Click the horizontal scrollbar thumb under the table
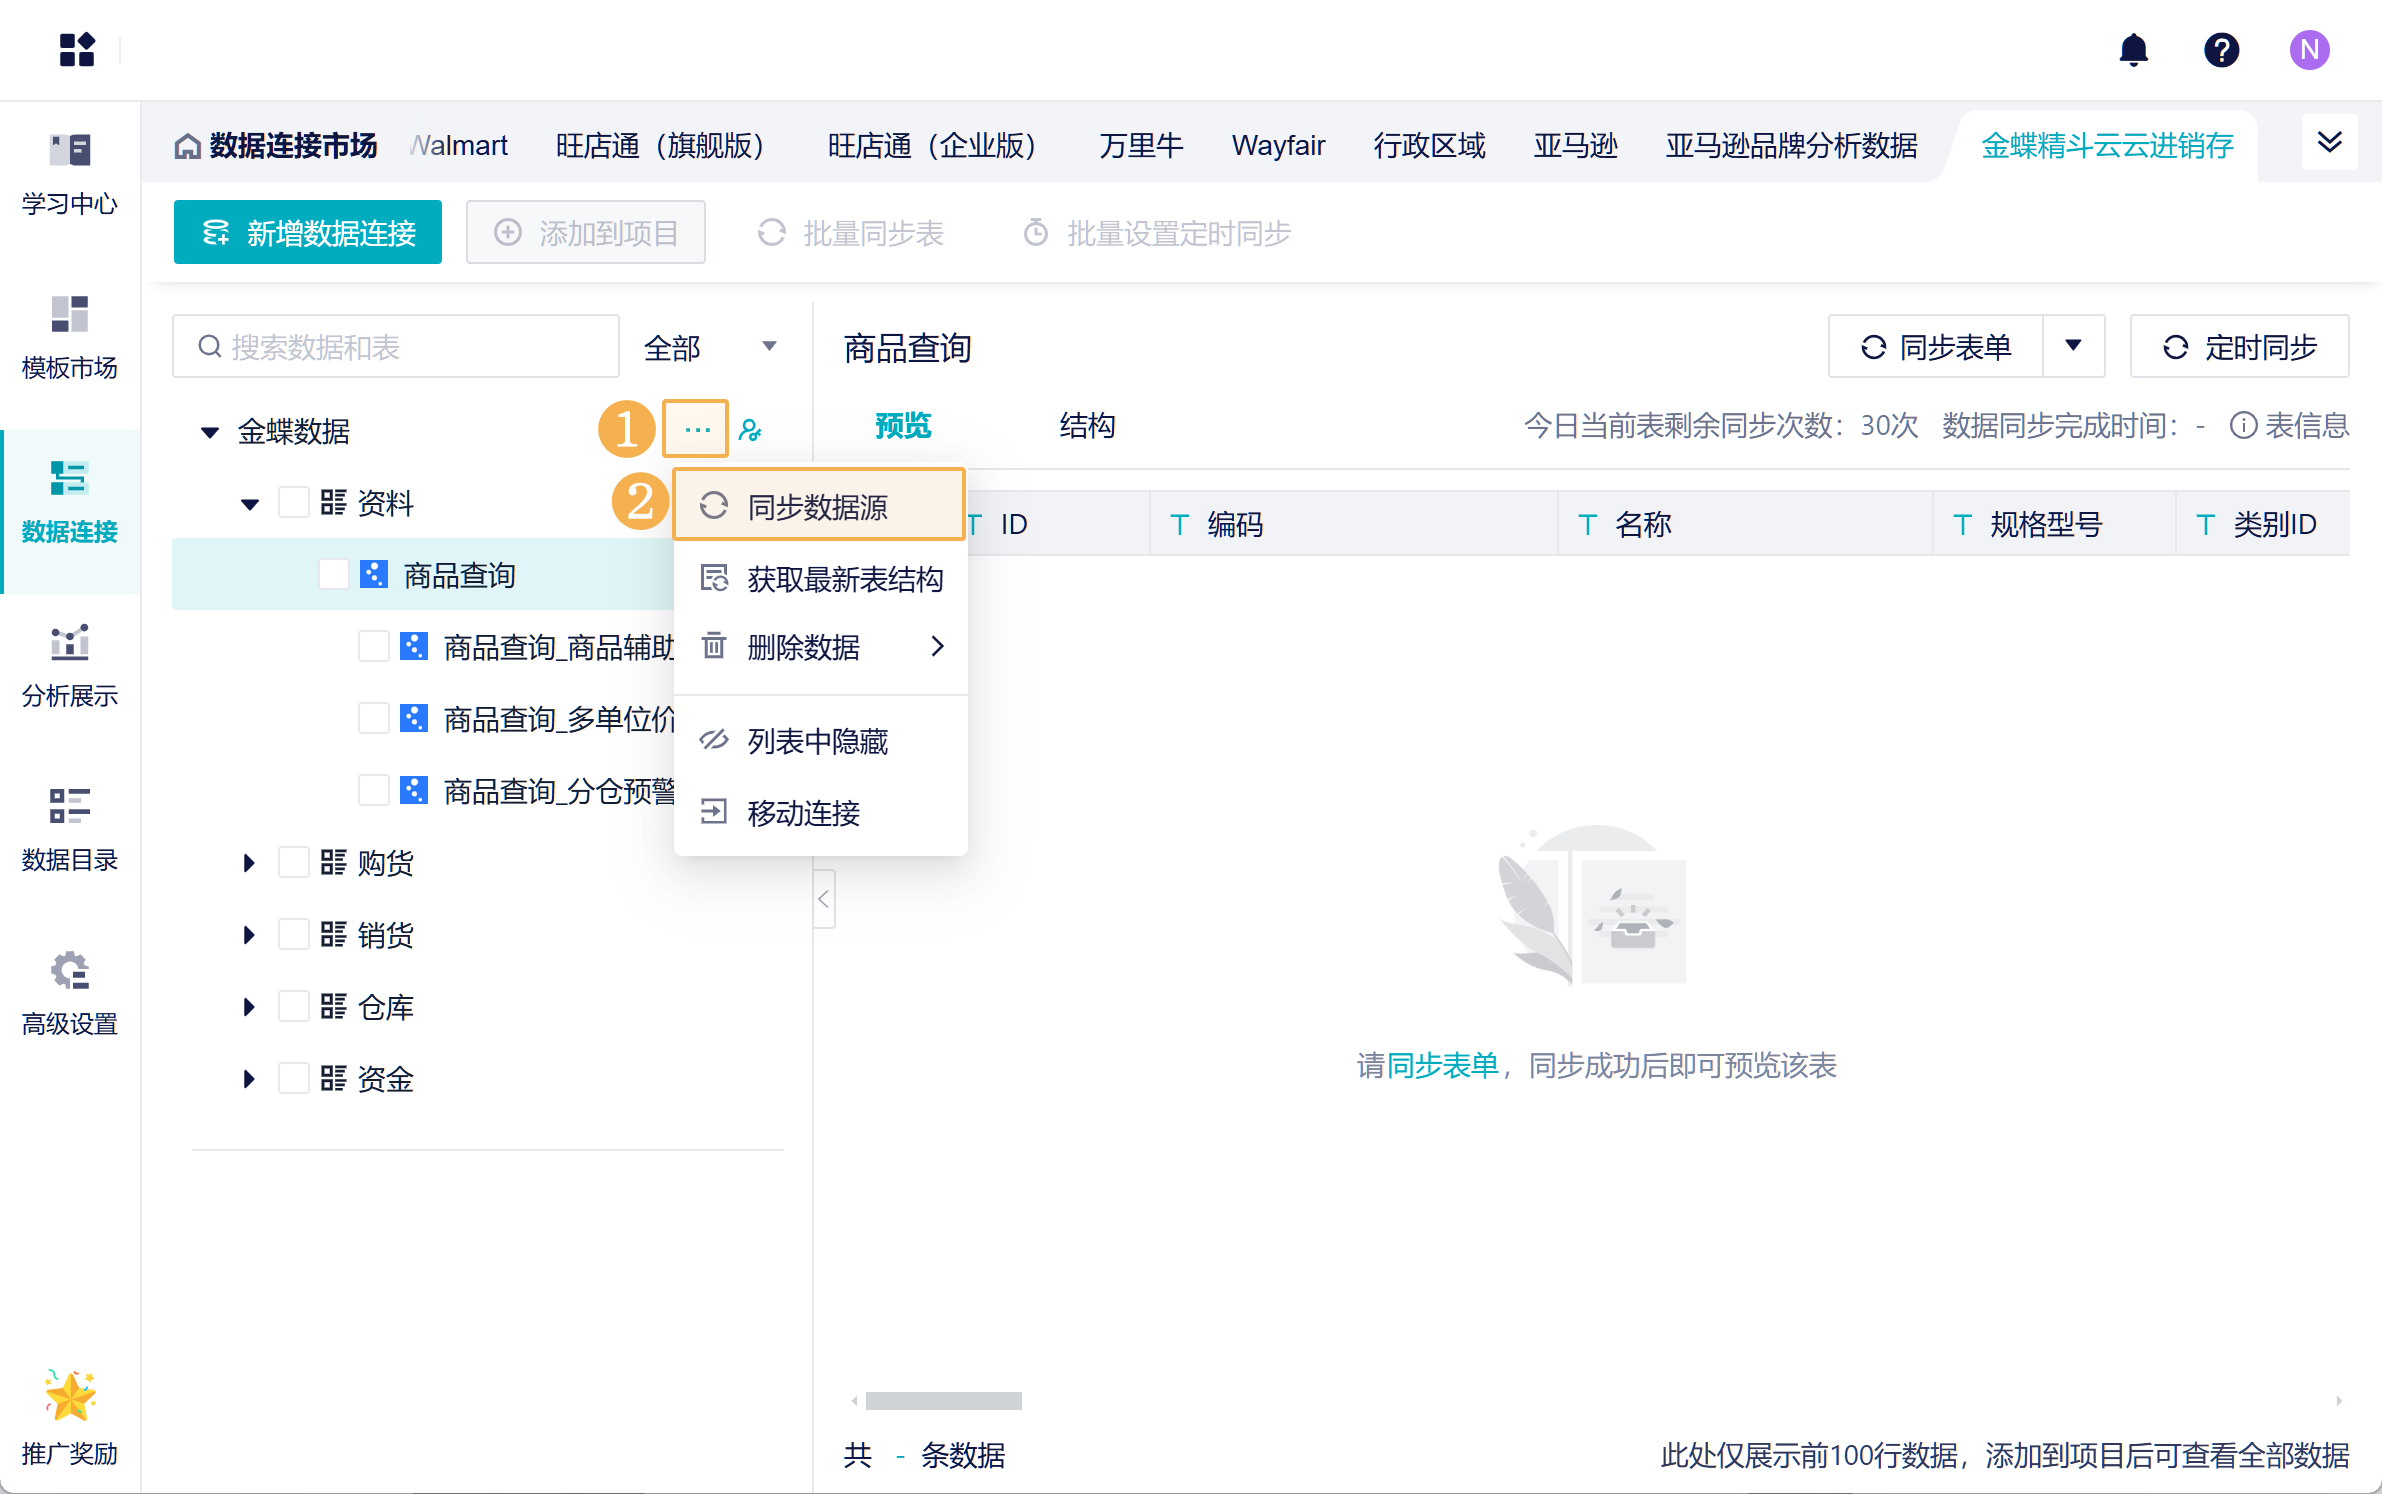This screenshot has width=2382, height=1494. tap(943, 1400)
